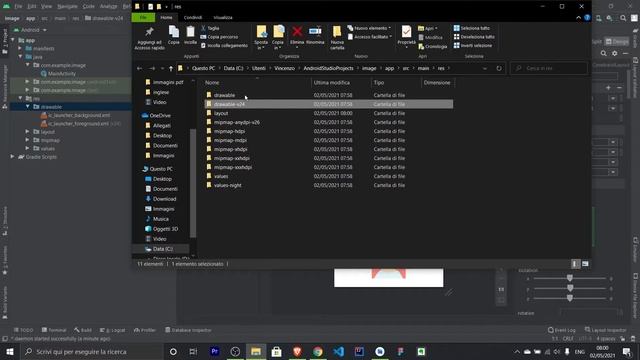Open Visual Studio Code from the taskbar
Viewport: 640px width, 360px height.
[338, 351]
